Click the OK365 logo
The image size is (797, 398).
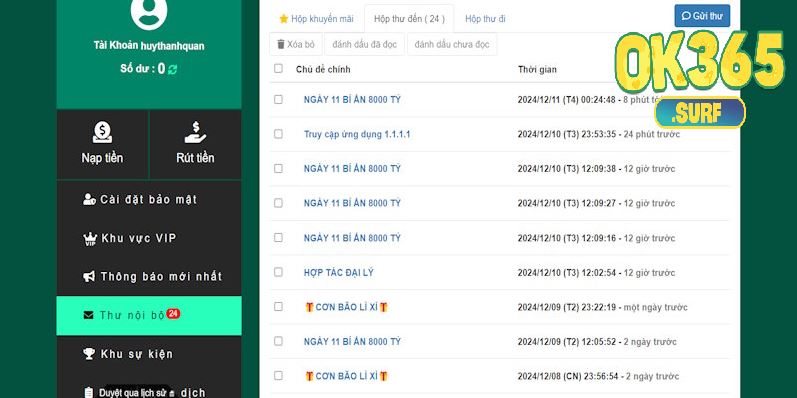(x=700, y=79)
